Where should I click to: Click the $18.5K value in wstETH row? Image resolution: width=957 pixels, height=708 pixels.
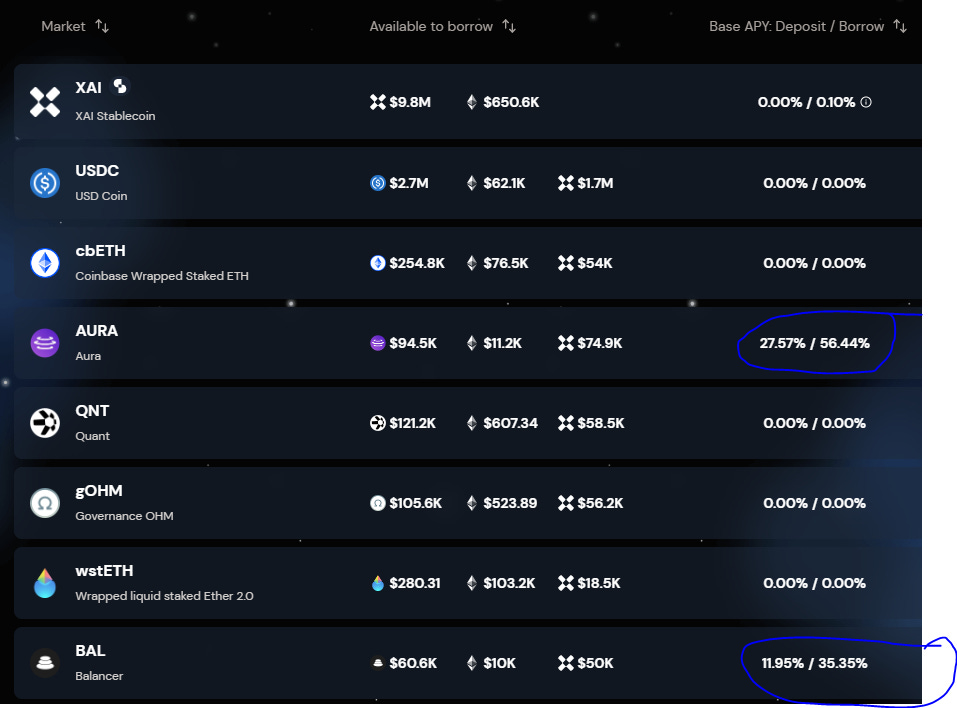tap(599, 583)
